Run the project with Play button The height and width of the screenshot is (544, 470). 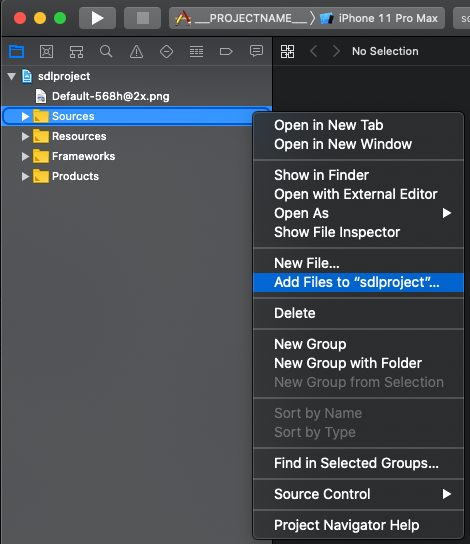pyautogui.click(x=97, y=18)
